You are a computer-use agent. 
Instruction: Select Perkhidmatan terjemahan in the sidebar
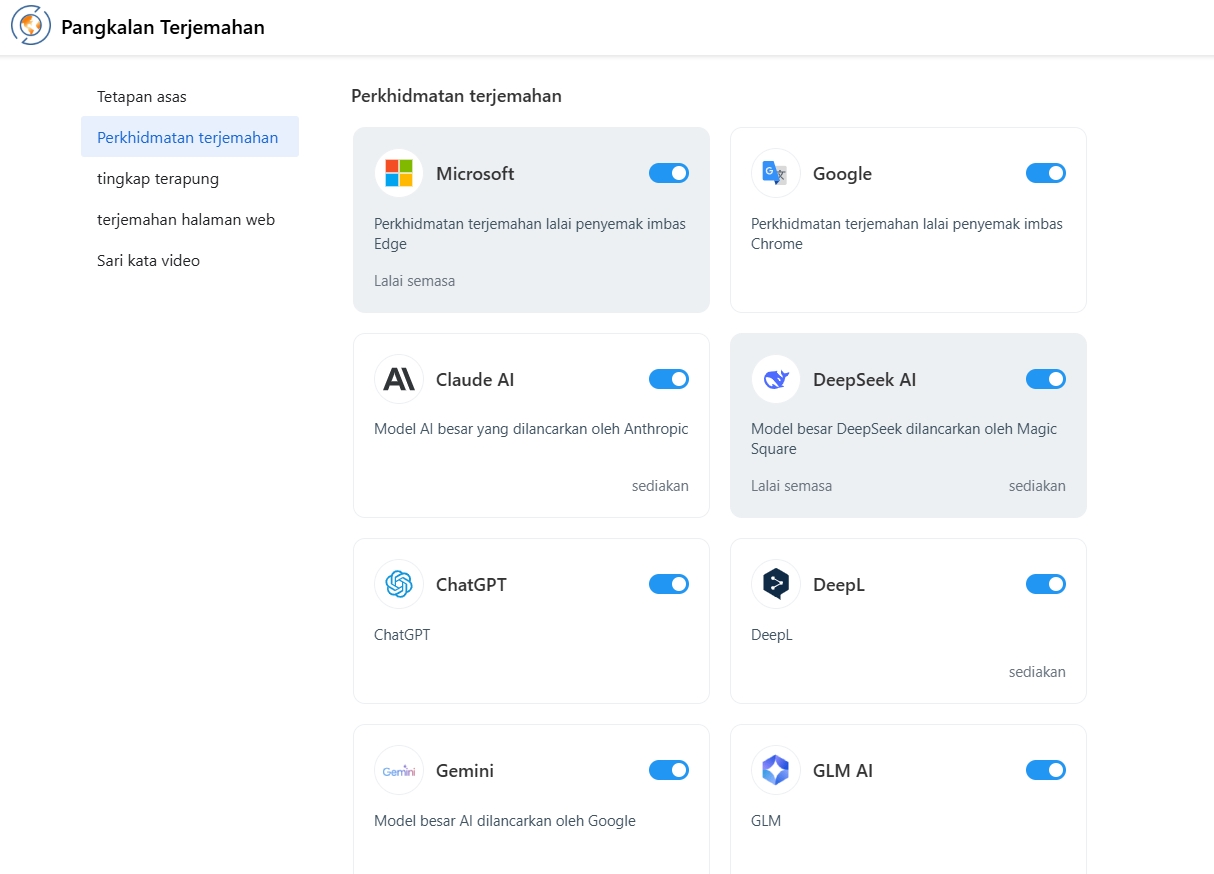190,137
